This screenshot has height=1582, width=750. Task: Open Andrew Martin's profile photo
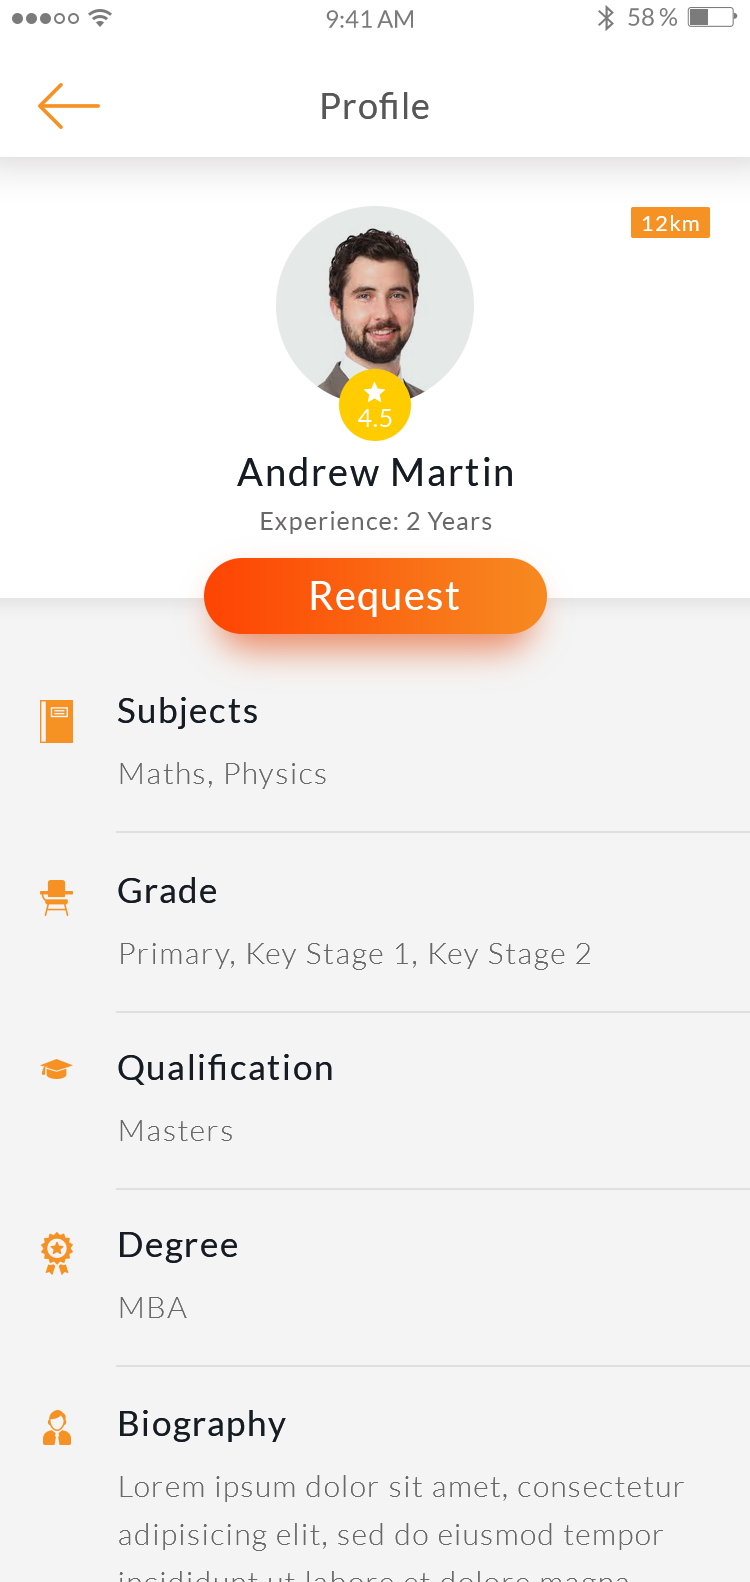pyautogui.click(x=375, y=295)
